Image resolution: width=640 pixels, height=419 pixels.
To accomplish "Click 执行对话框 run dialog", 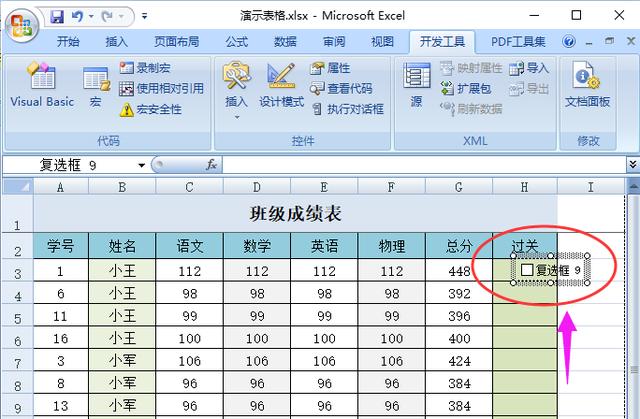I will 346,109.
